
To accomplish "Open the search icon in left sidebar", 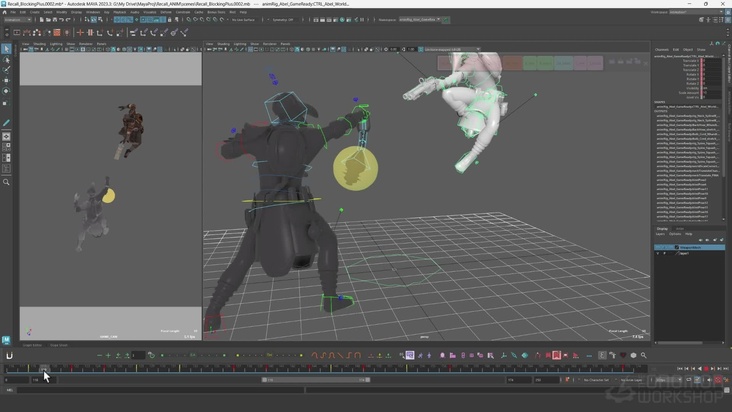I will pyautogui.click(x=6, y=182).
